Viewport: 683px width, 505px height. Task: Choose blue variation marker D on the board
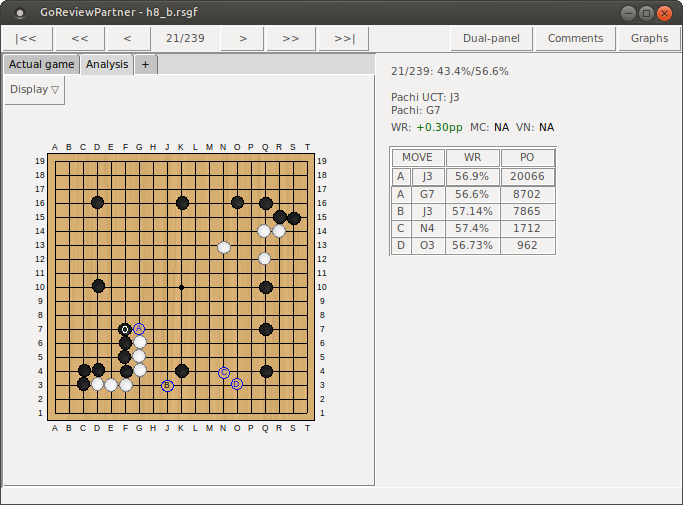pos(237,384)
